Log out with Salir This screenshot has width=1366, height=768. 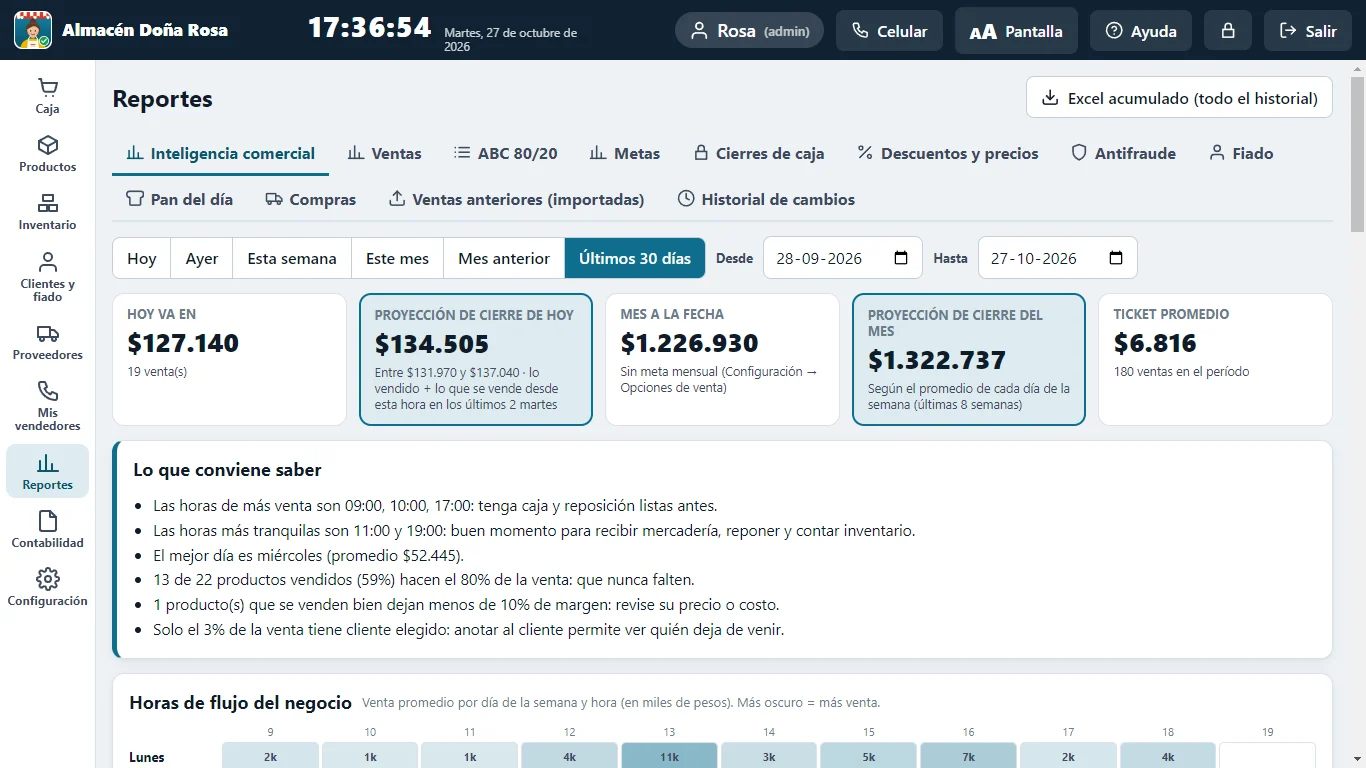(1308, 31)
